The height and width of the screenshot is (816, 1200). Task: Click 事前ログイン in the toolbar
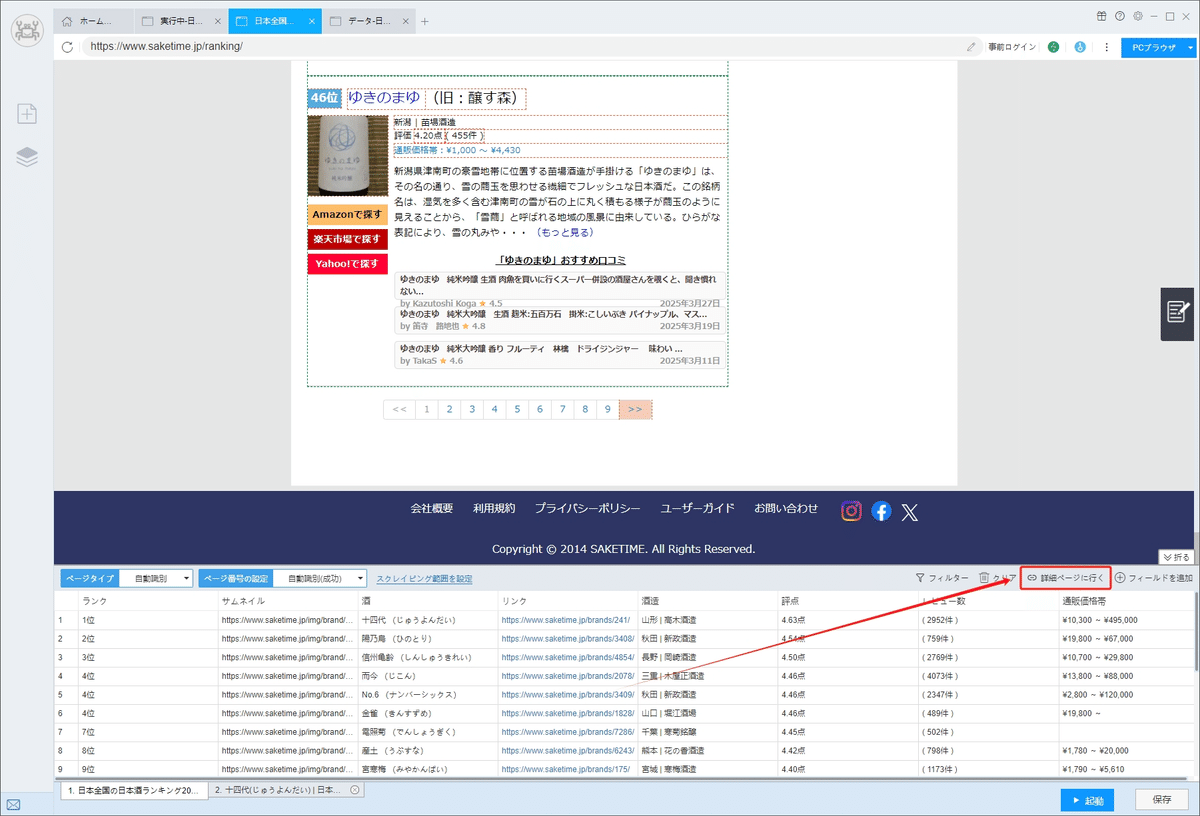pyautogui.click(x=1012, y=46)
